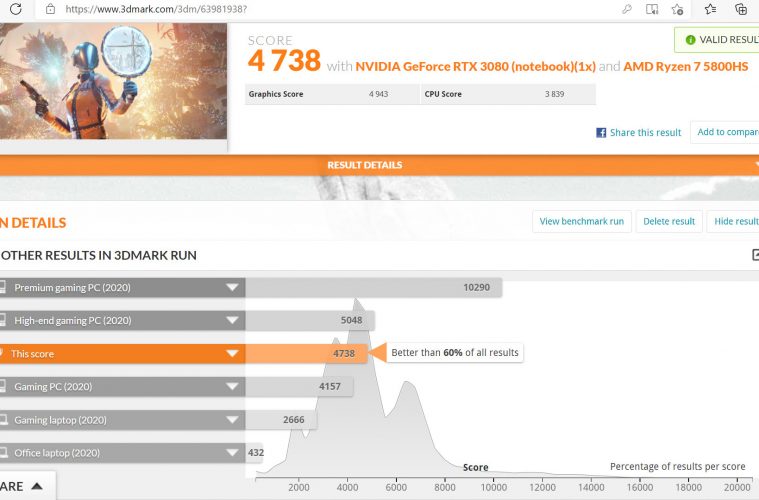Click the Premium gaming PC (2020) label
This screenshot has width=759, height=500.
click(72, 288)
